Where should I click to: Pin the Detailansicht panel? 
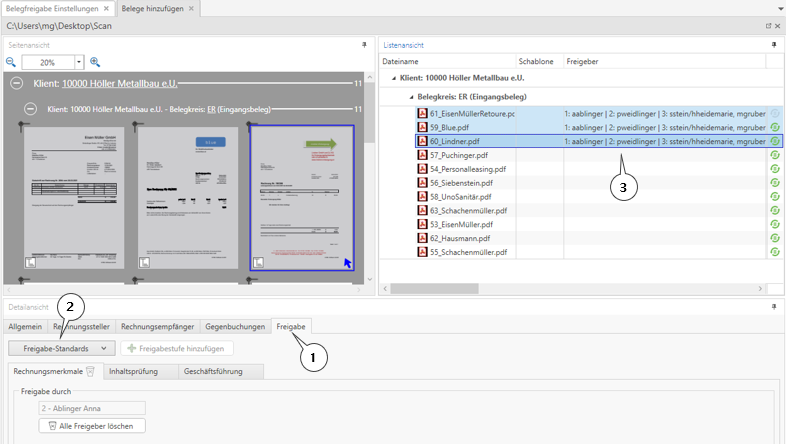(x=774, y=307)
